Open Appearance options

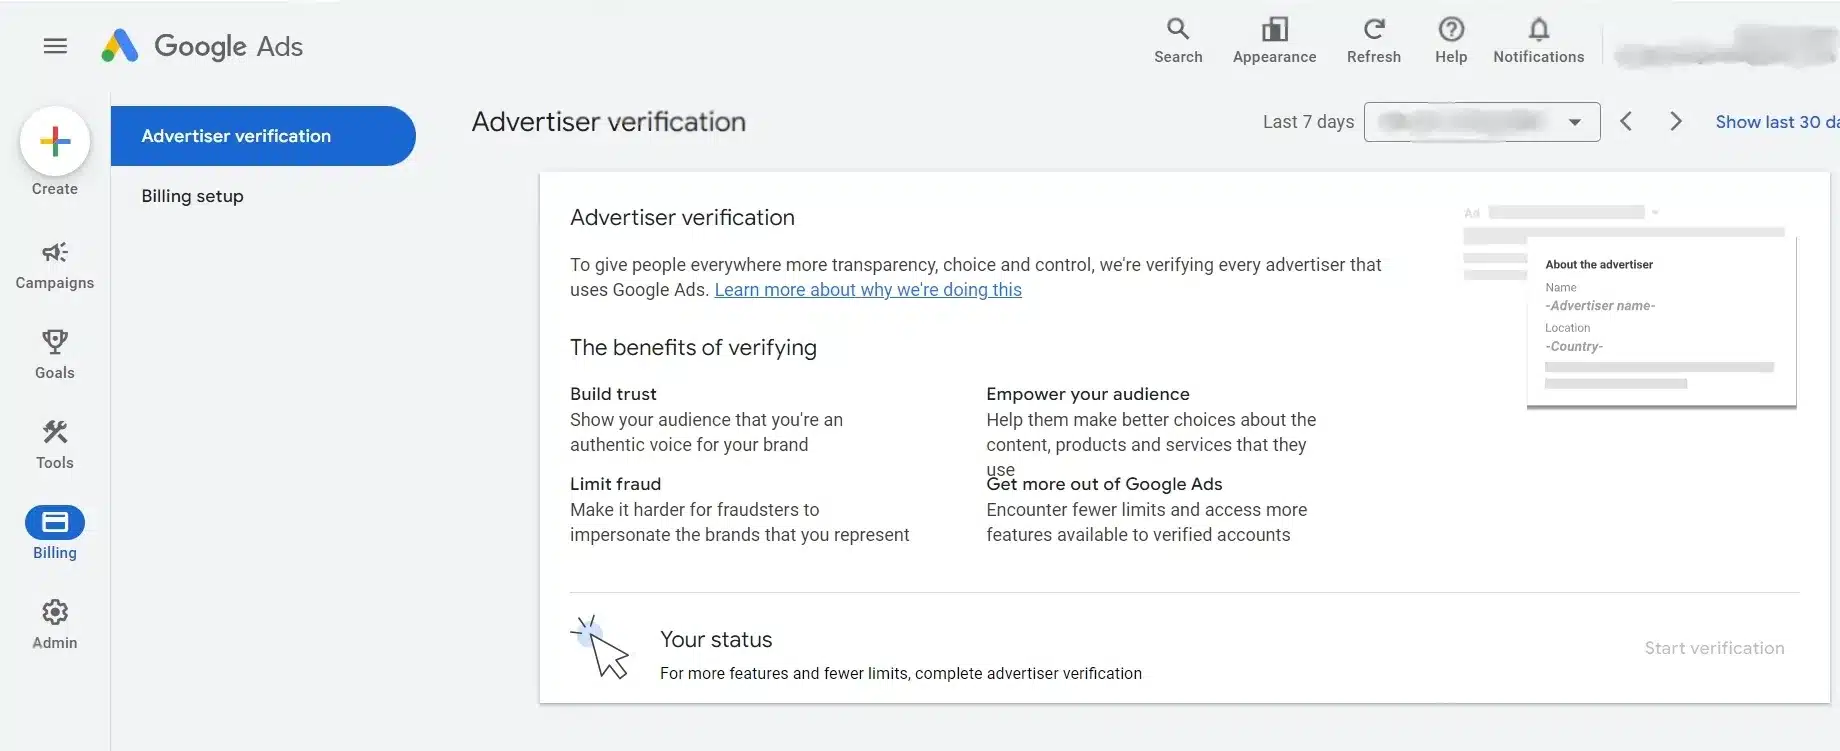(x=1274, y=41)
